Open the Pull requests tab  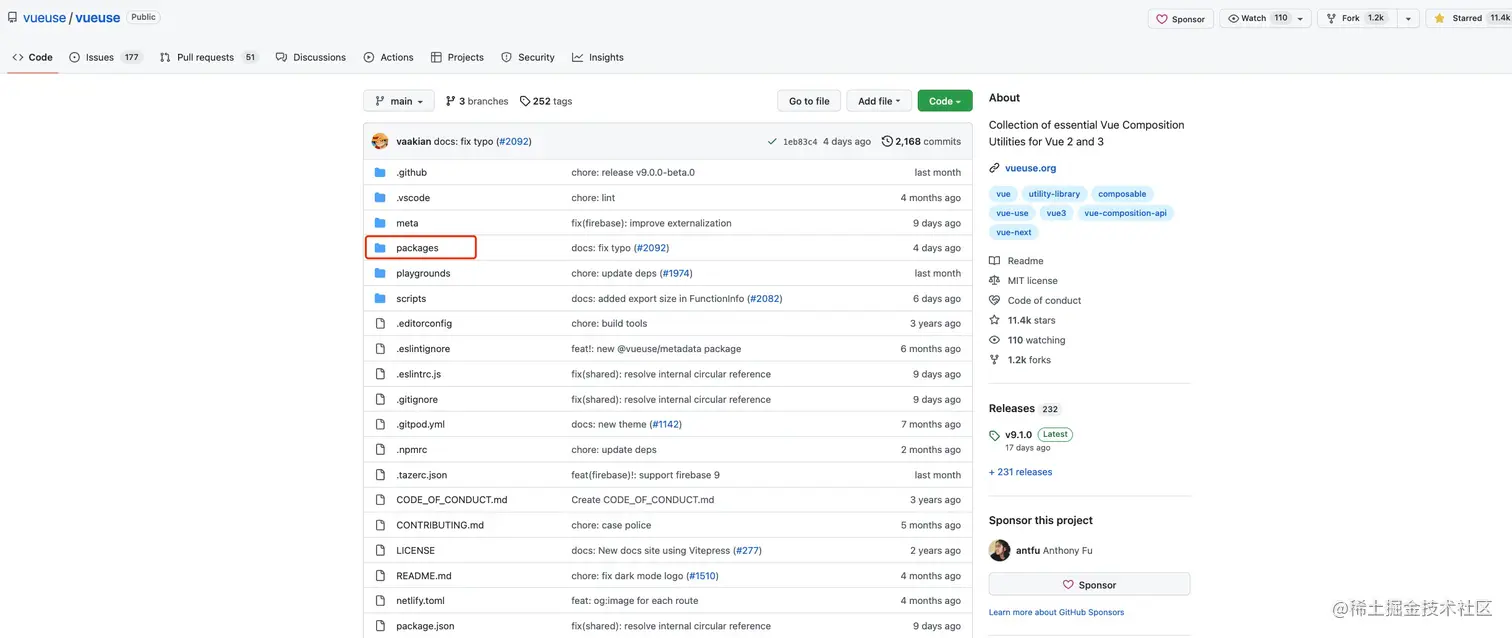pyautogui.click(x=209, y=57)
